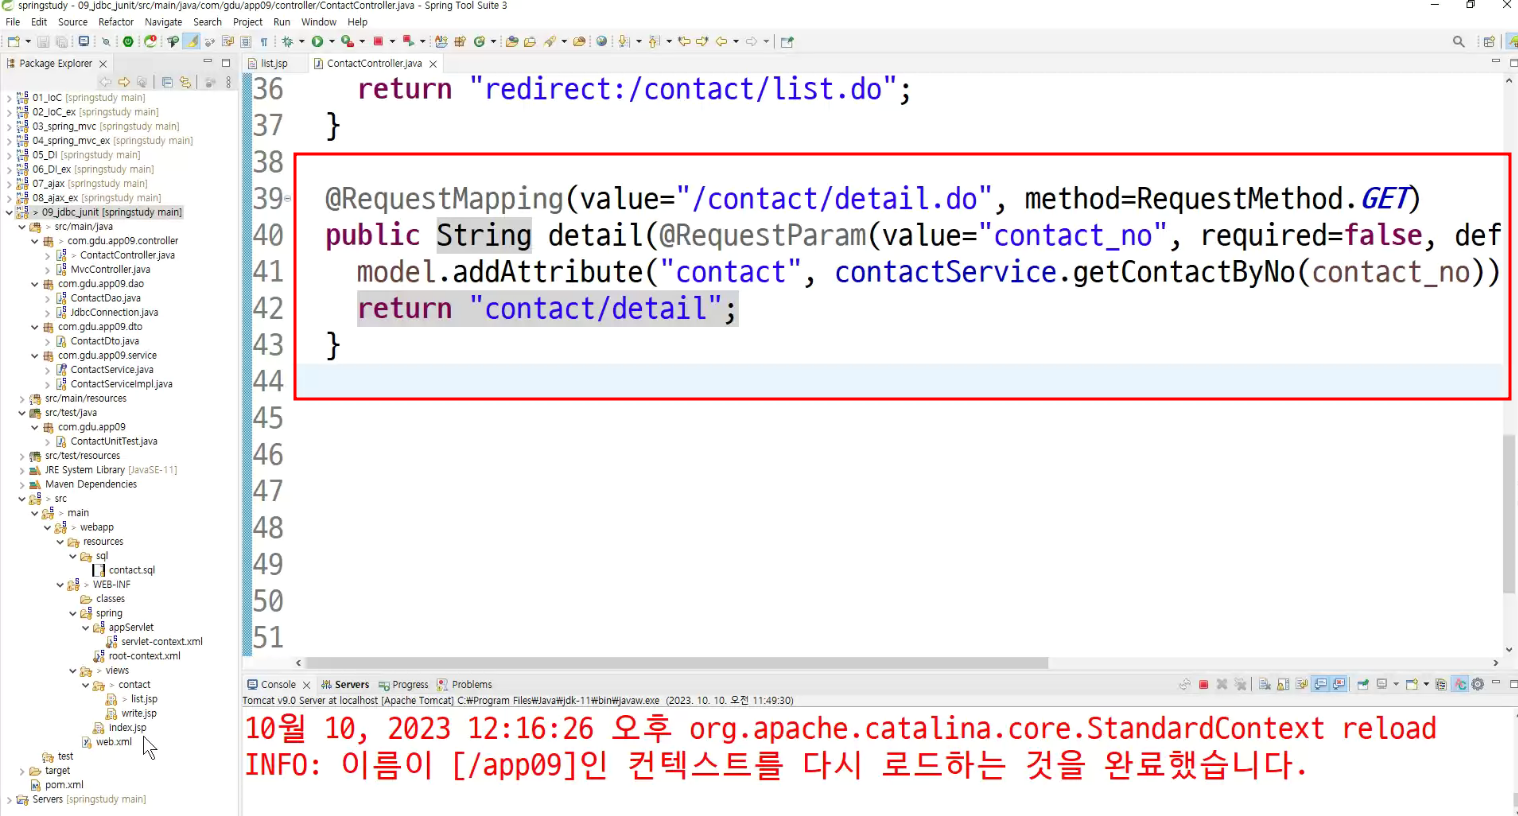Image resolution: width=1518 pixels, height=816 pixels.
Task: Click the Last Edit Location icon
Action: tap(684, 41)
